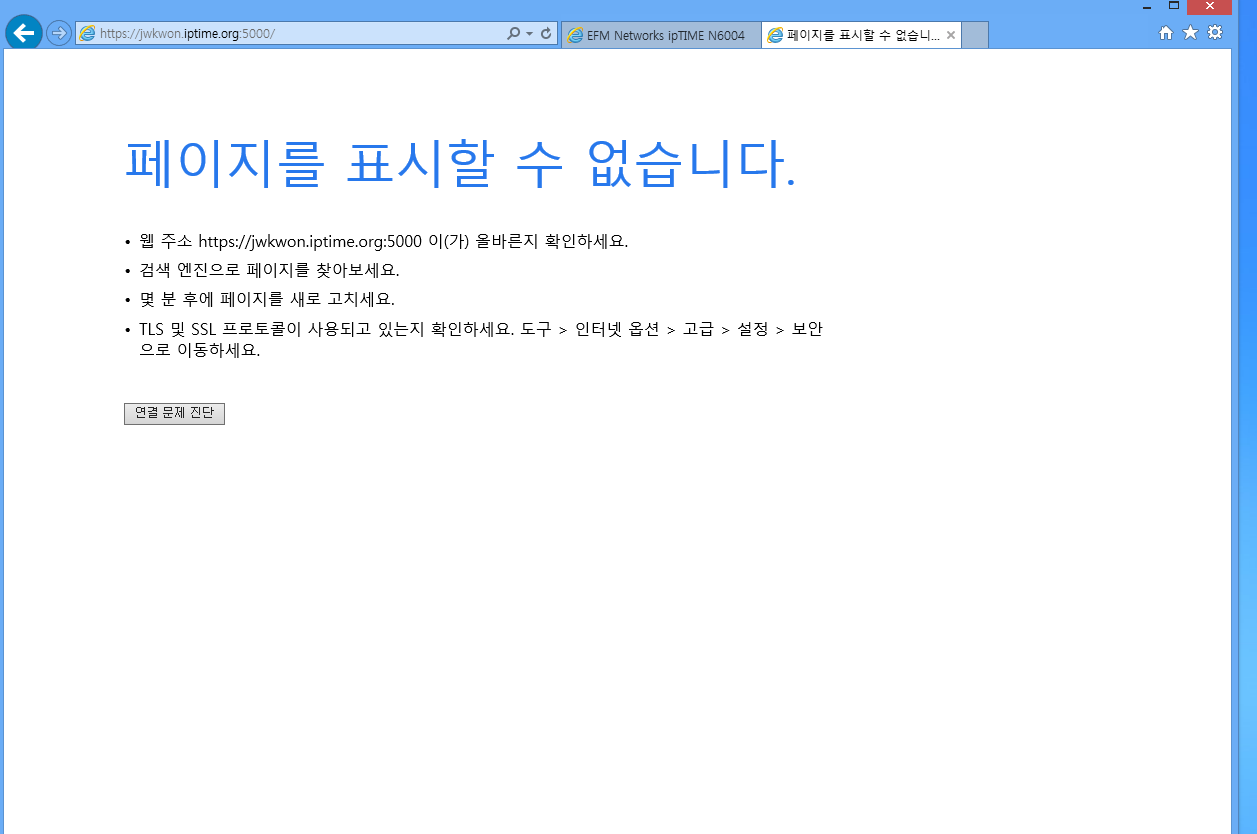Click the IE site icon in address bar
This screenshot has width=1257, height=834.
point(88,34)
